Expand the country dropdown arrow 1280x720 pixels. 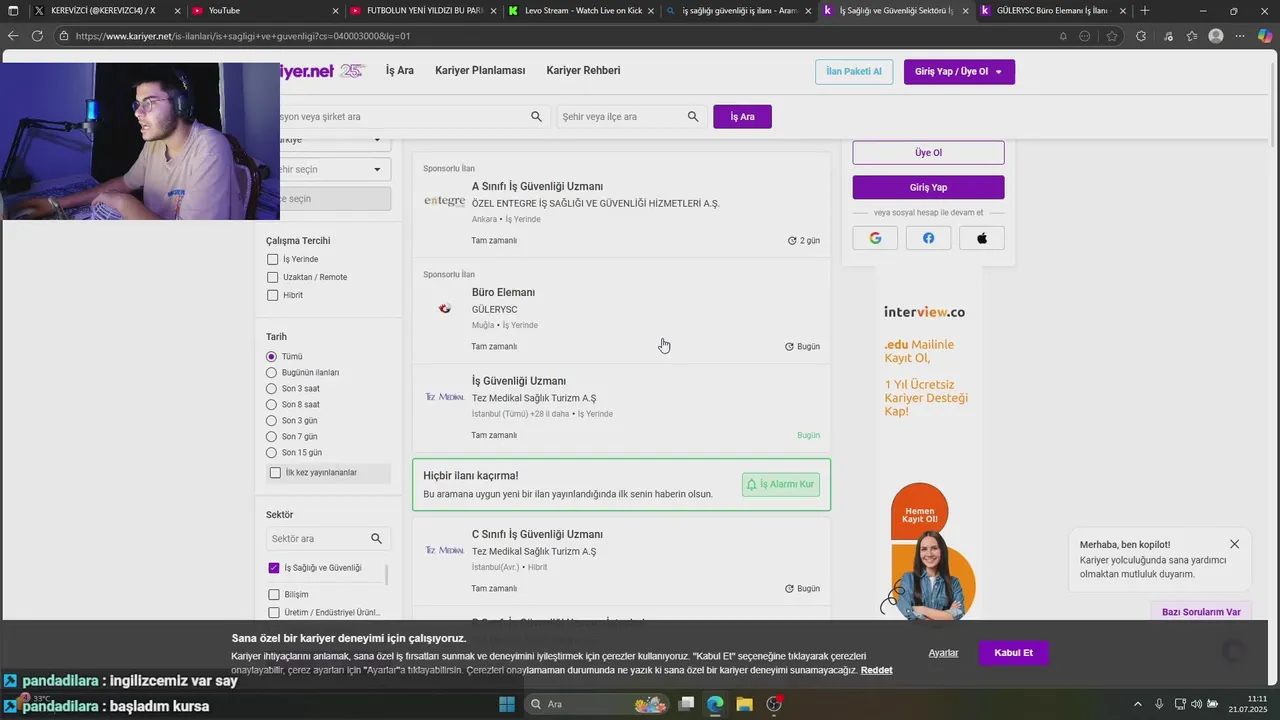click(x=377, y=140)
